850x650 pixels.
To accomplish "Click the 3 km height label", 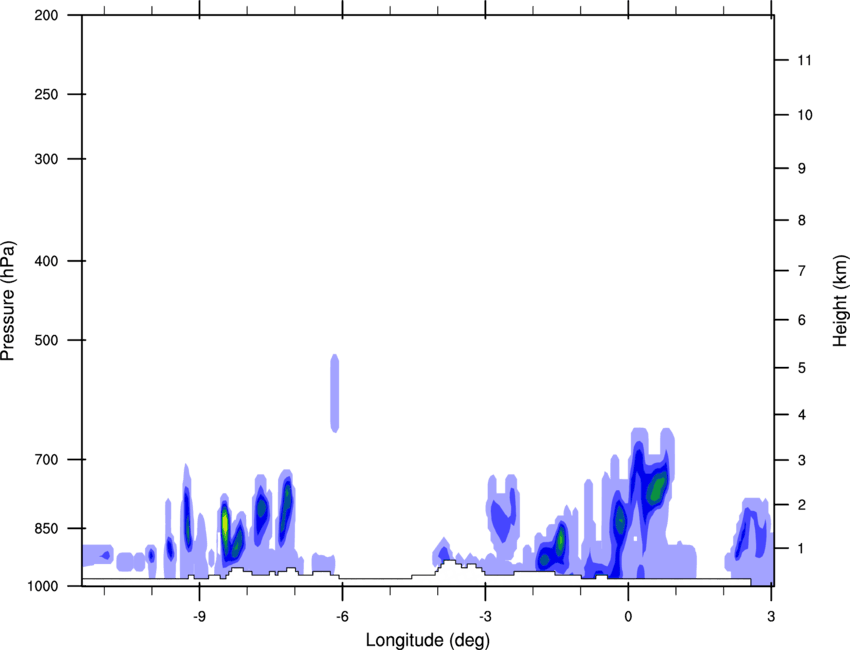I will tap(802, 460).
